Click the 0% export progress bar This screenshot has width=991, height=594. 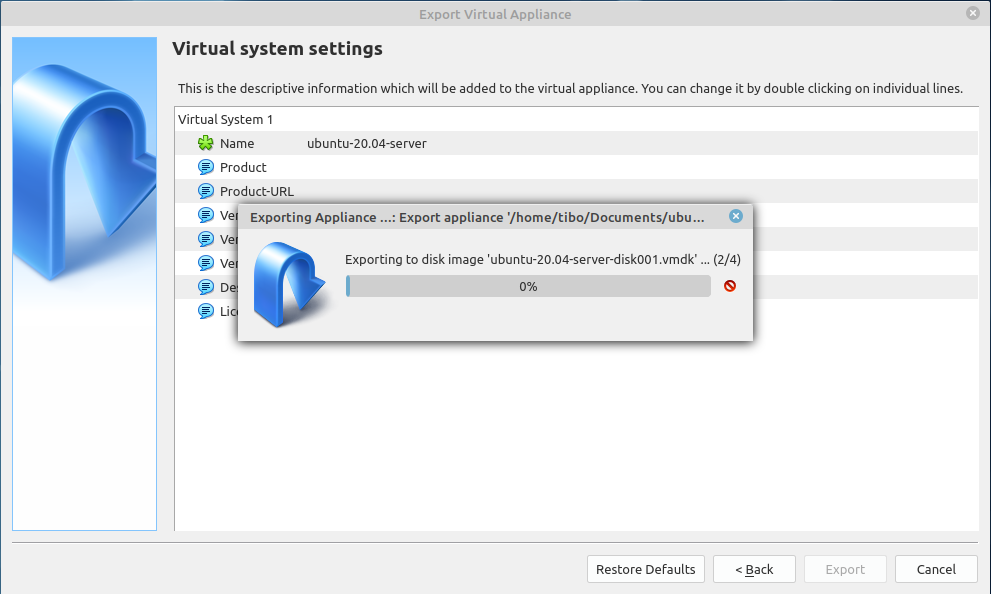tap(528, 286)
